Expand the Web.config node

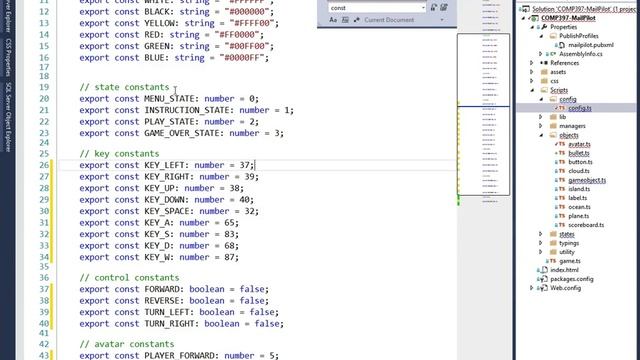click(532, 288)
